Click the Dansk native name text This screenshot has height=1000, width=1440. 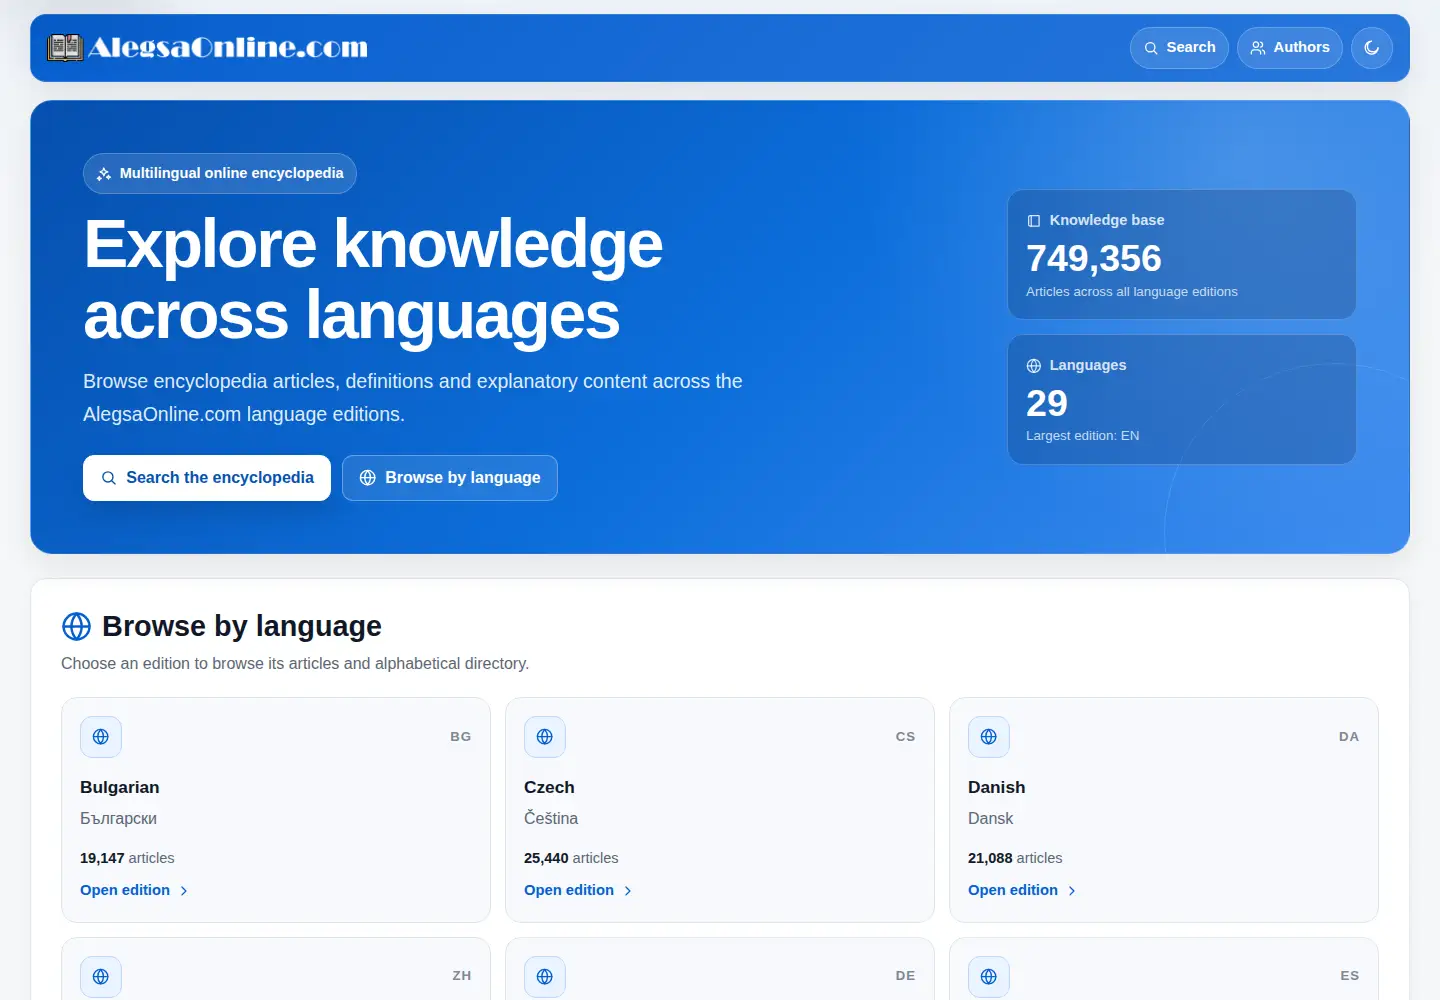pos(990,818)
